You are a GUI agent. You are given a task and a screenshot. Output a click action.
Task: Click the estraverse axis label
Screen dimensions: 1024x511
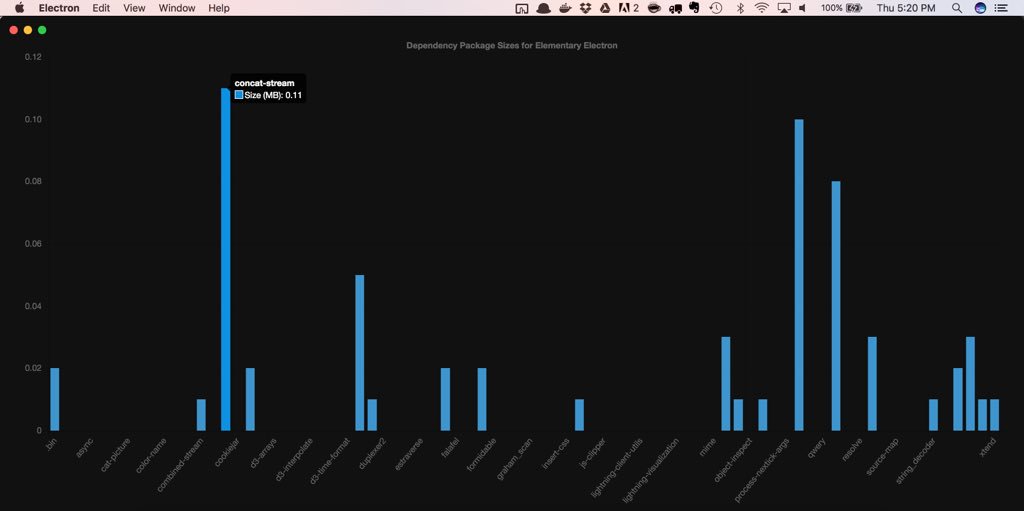click(x=409, y=453)
